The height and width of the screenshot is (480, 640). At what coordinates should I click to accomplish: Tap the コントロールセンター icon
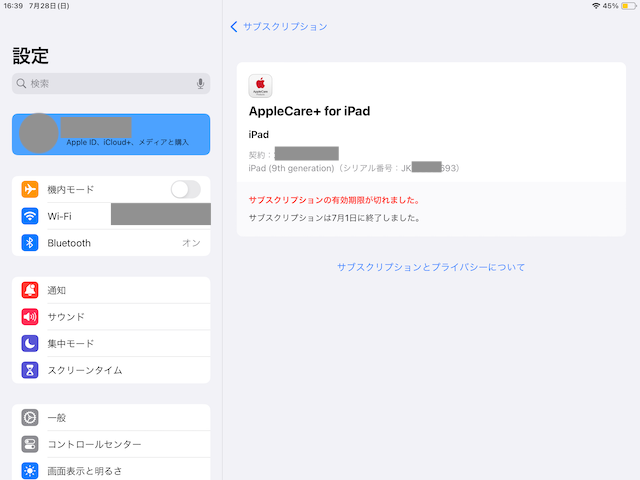30,444
